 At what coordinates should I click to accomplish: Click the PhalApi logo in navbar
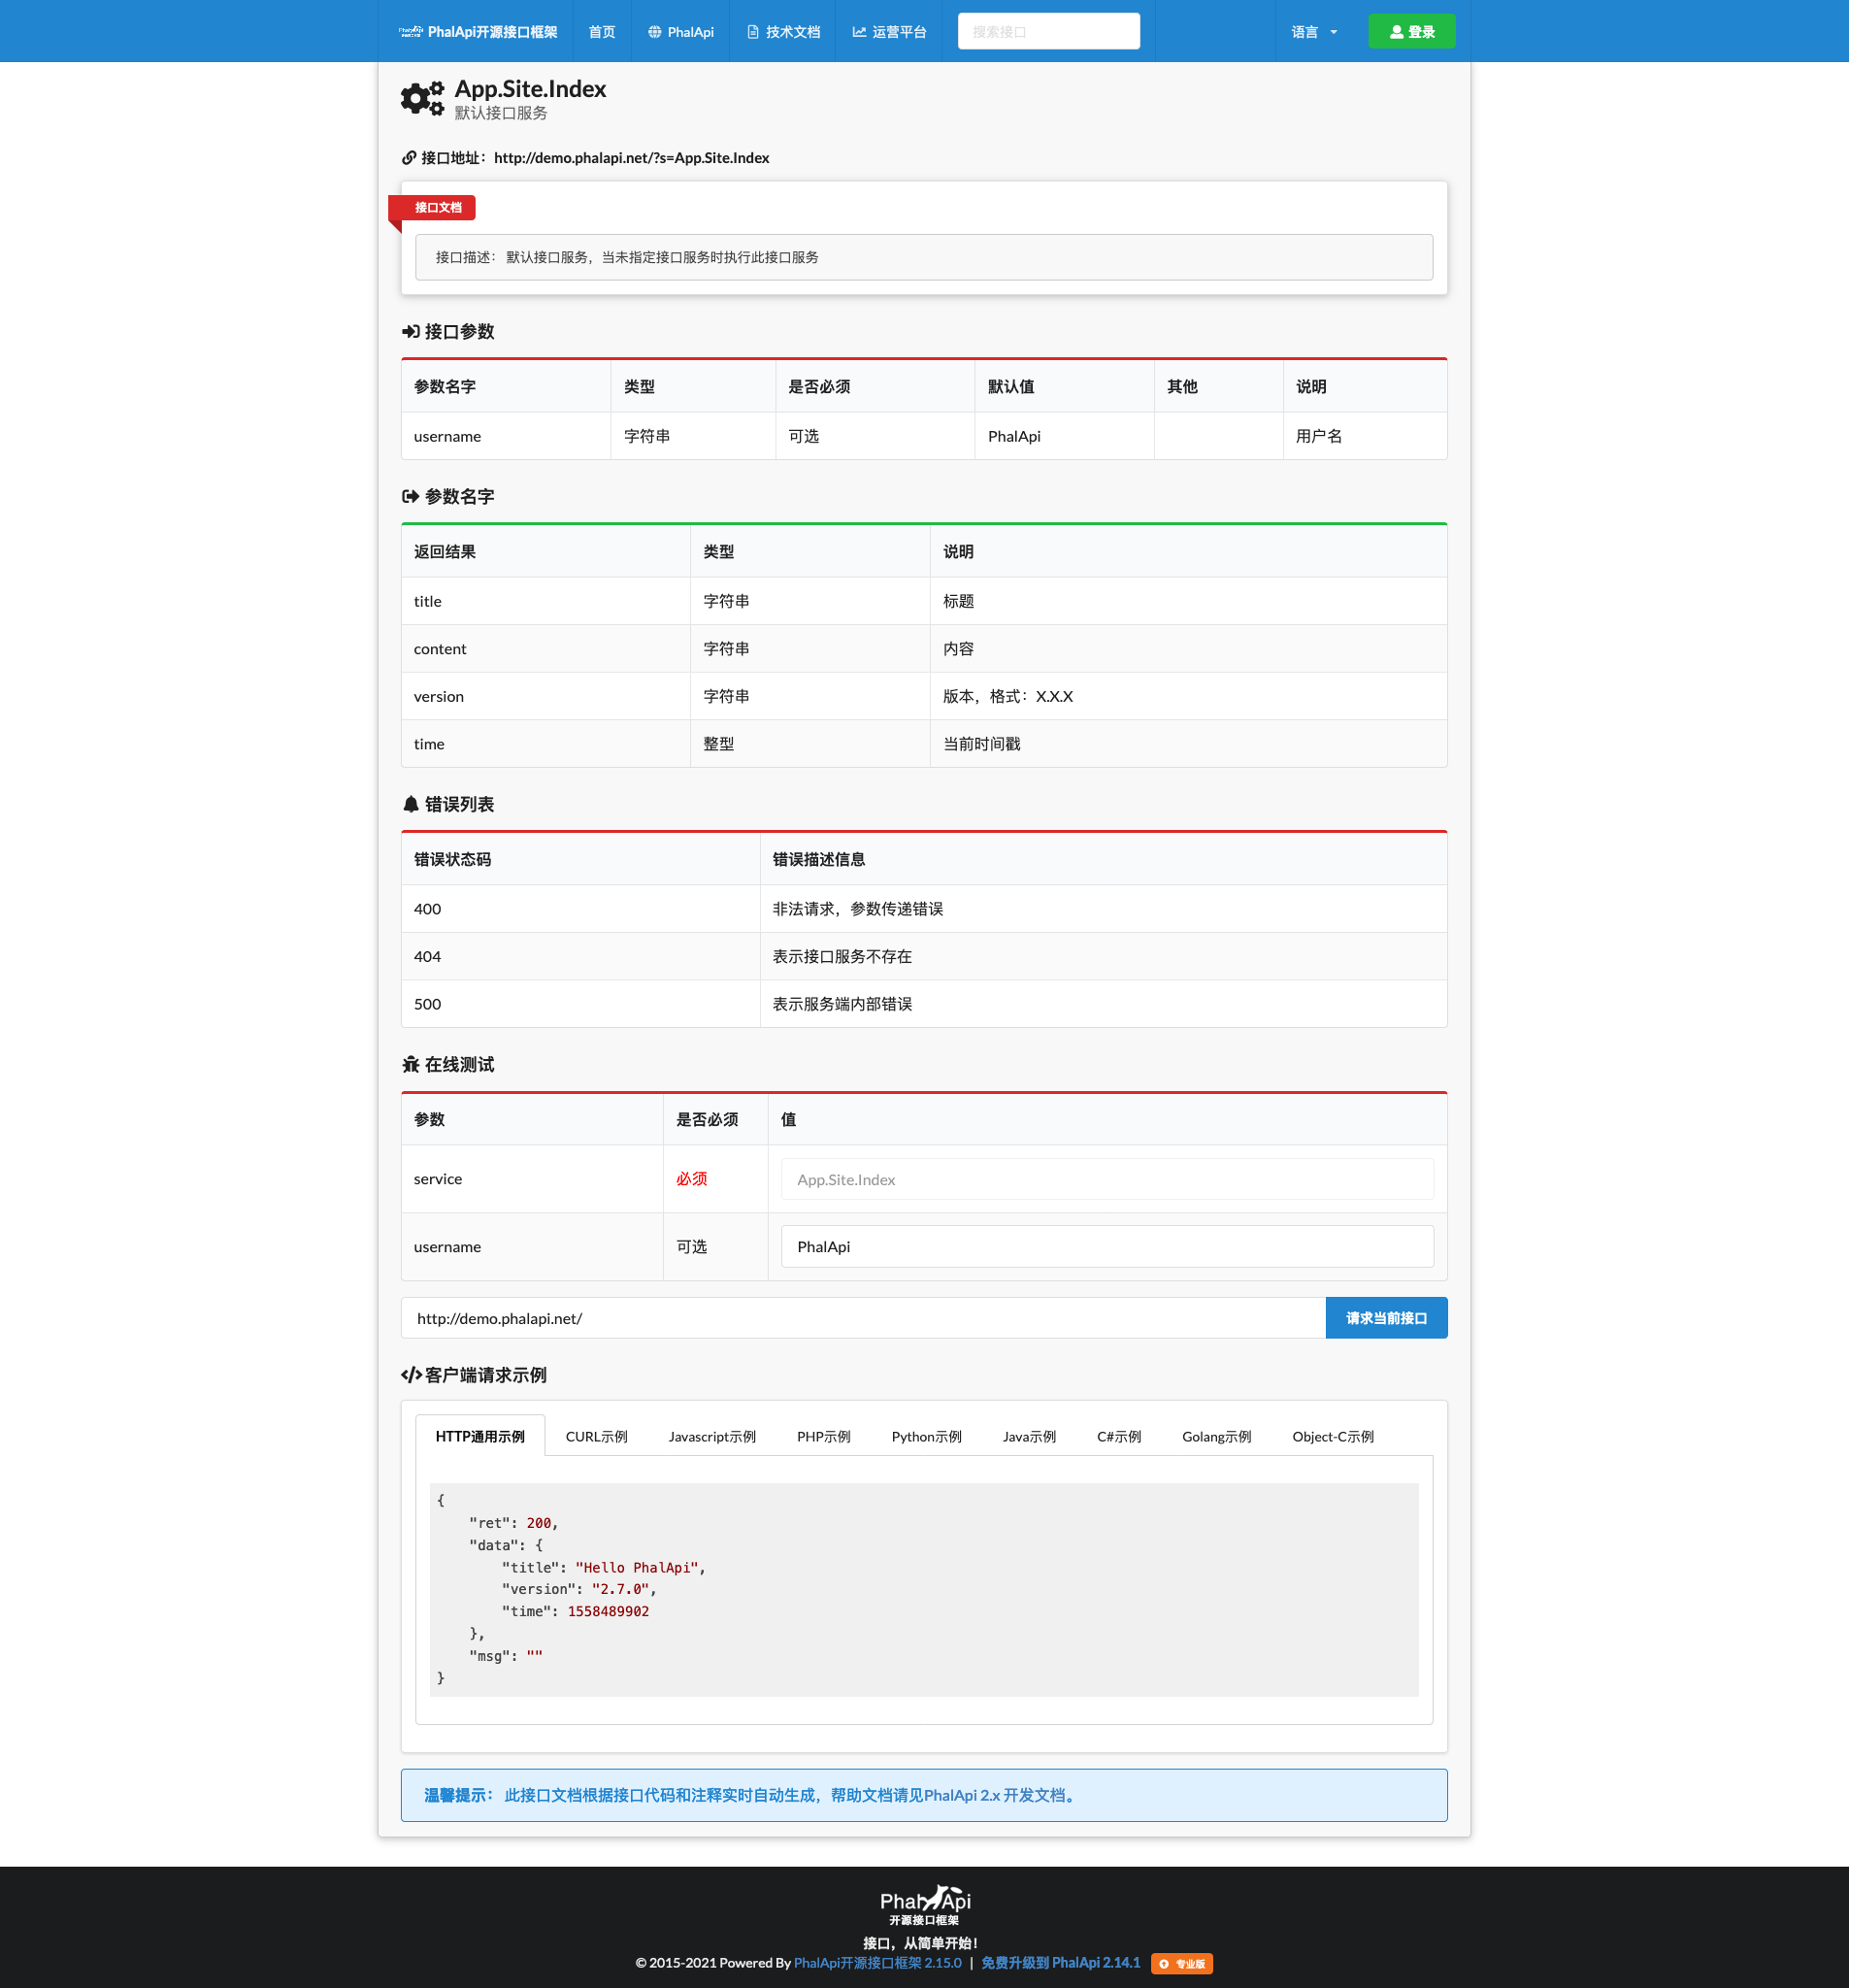tap(410, 32)
